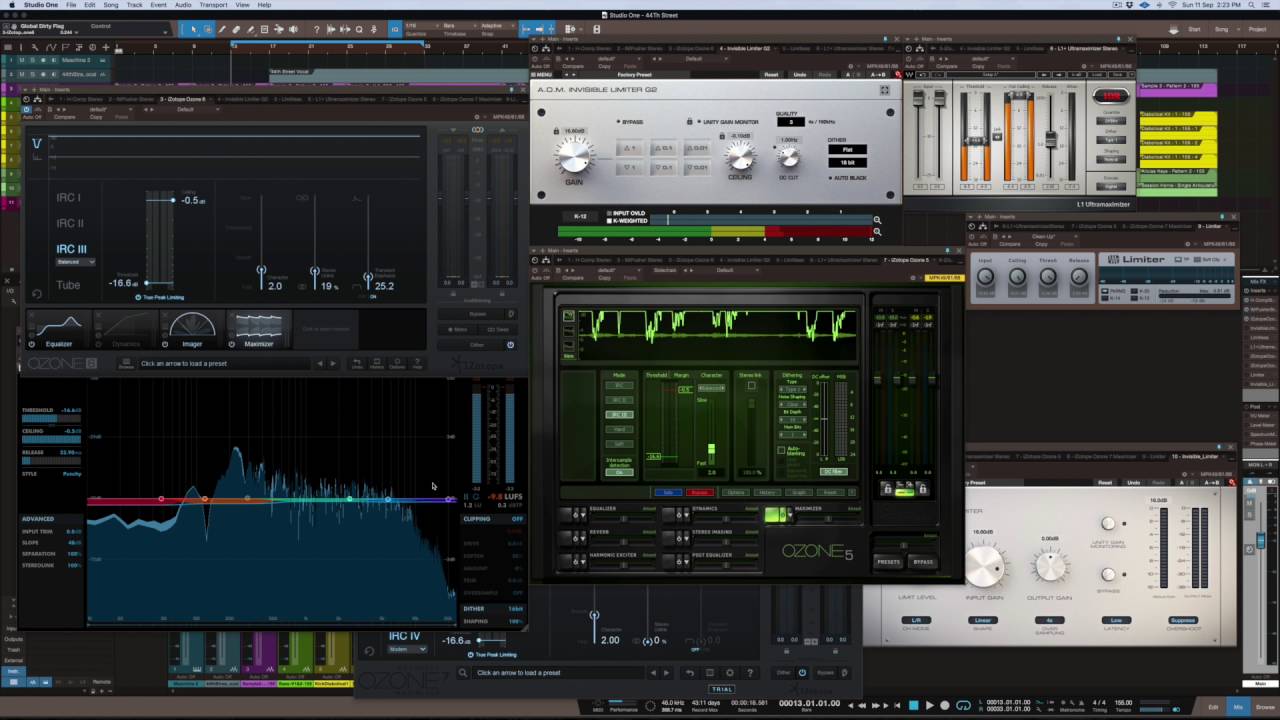Click the Input Gain knob on lower Invisible Limiter

(x=983, y=566)
